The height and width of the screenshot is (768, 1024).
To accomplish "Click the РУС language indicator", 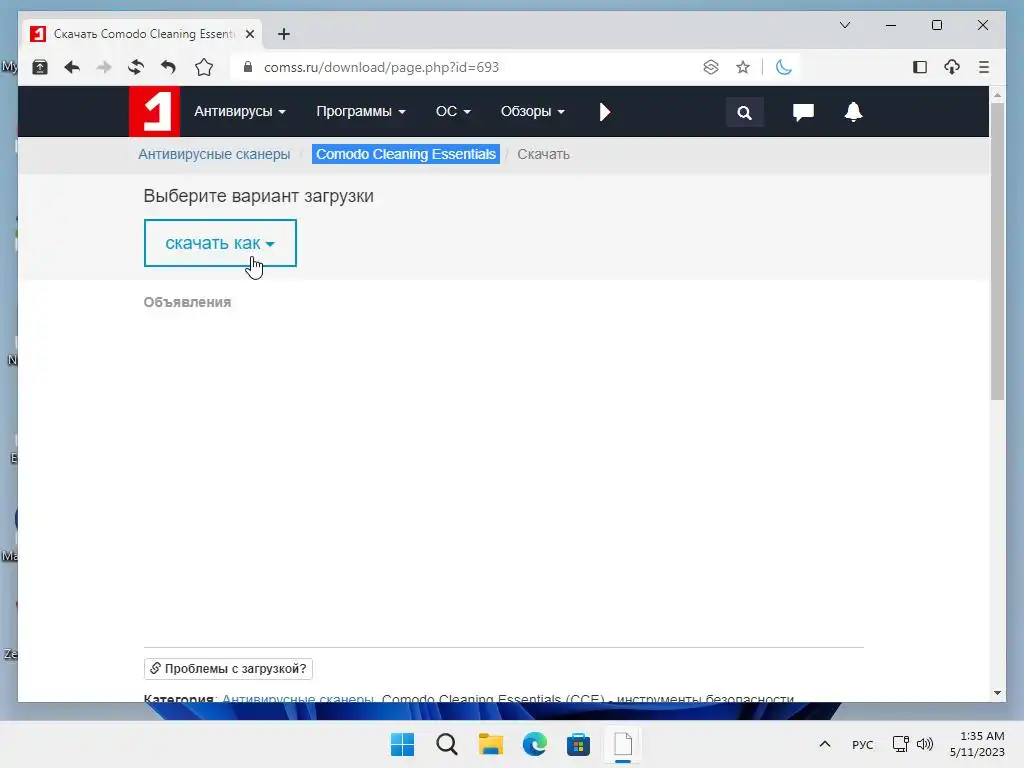I will (862, 744).
